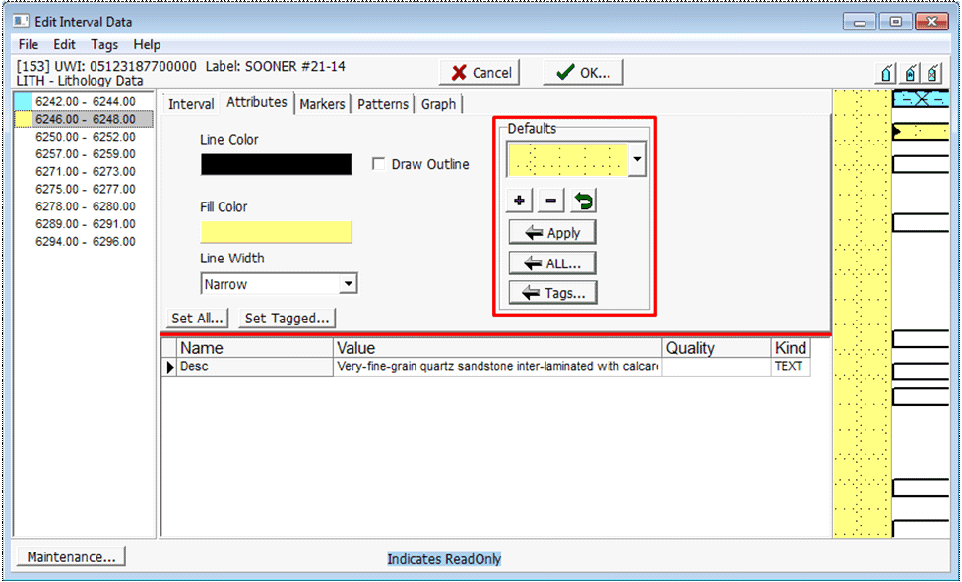Click the plus icon to add a default

coord(519,201)
